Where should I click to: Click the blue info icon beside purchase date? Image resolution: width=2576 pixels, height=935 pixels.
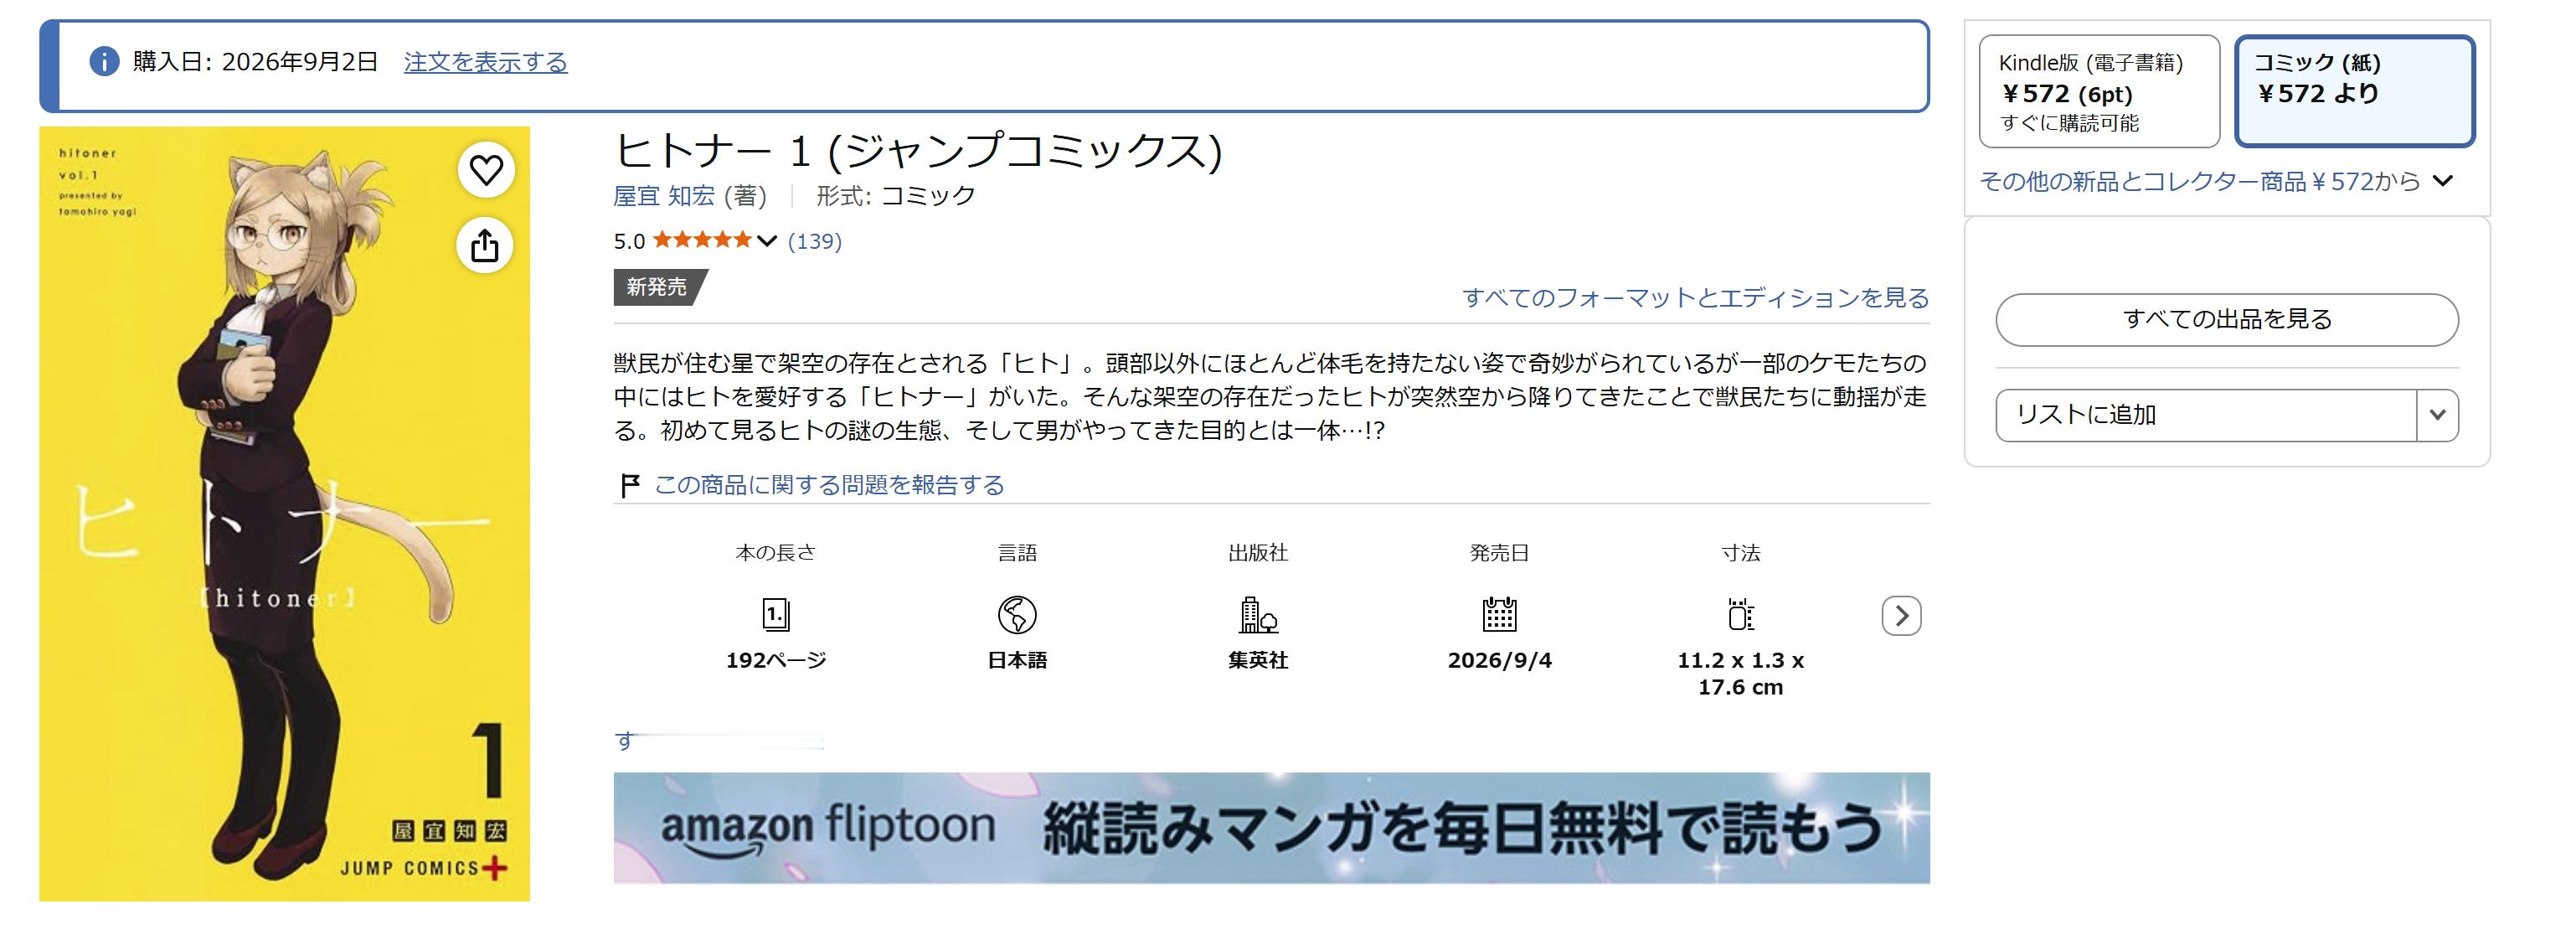click(x=104, y=62)
